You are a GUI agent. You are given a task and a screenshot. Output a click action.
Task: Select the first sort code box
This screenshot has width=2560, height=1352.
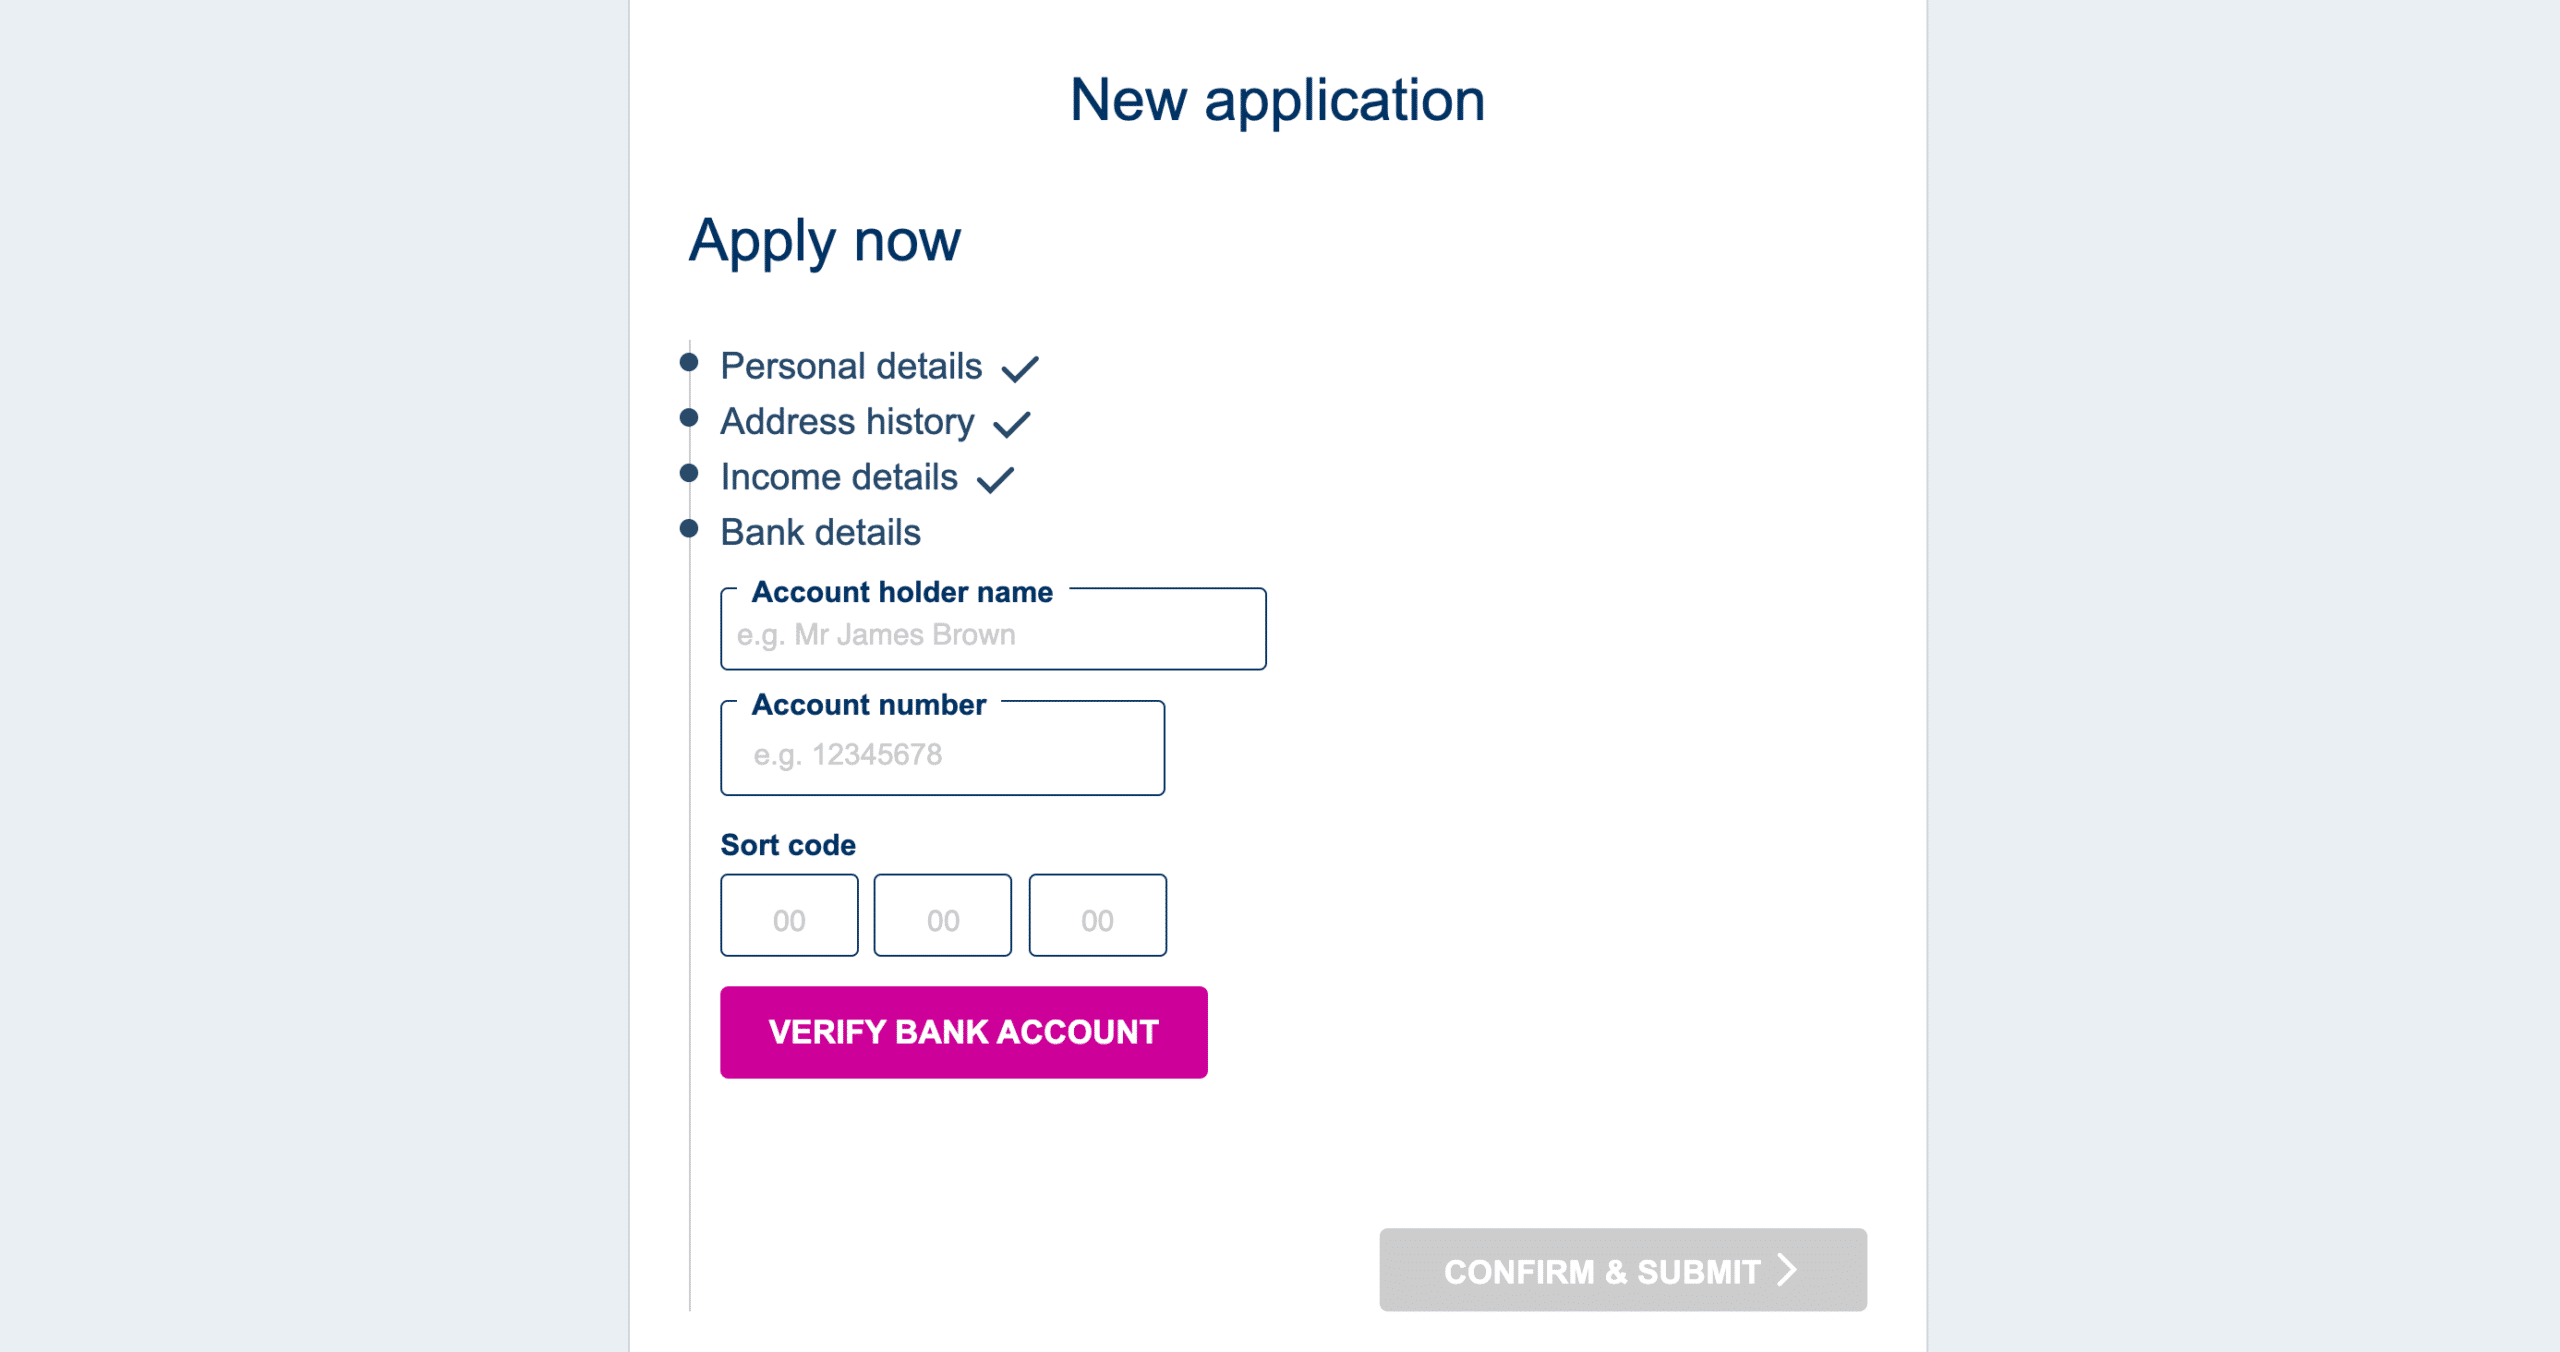[x=789, y=916]
